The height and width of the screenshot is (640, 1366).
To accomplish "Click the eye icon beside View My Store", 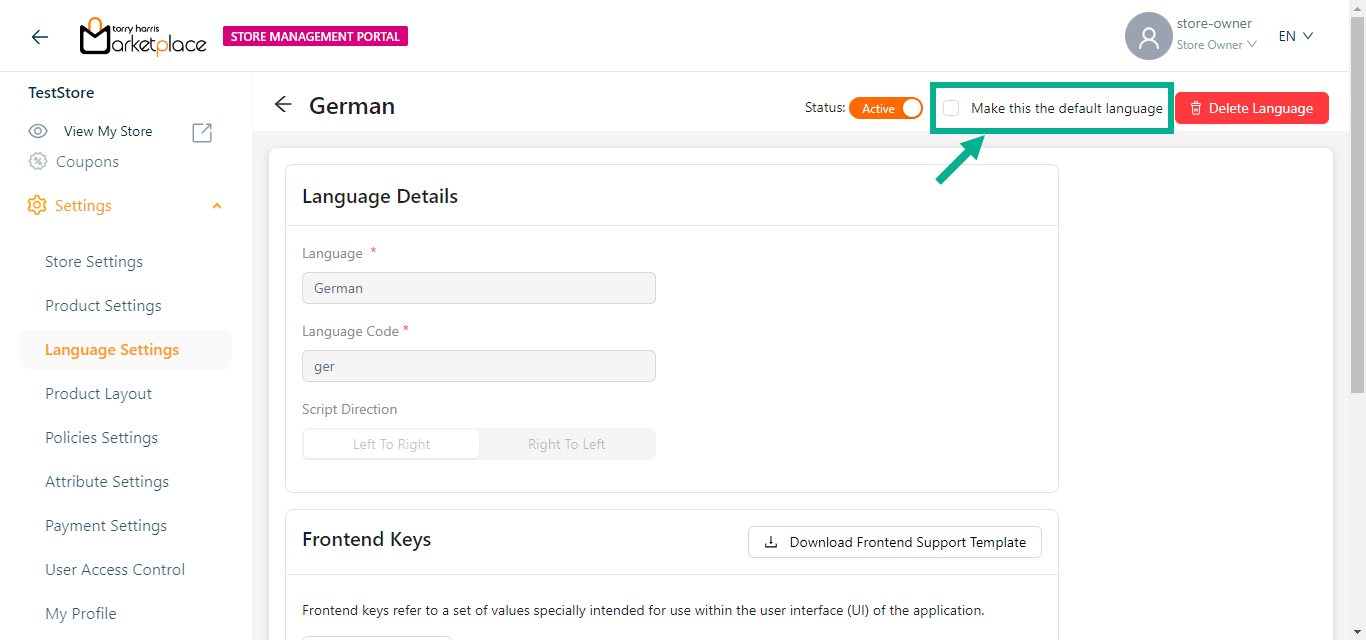I will (38, 131).
